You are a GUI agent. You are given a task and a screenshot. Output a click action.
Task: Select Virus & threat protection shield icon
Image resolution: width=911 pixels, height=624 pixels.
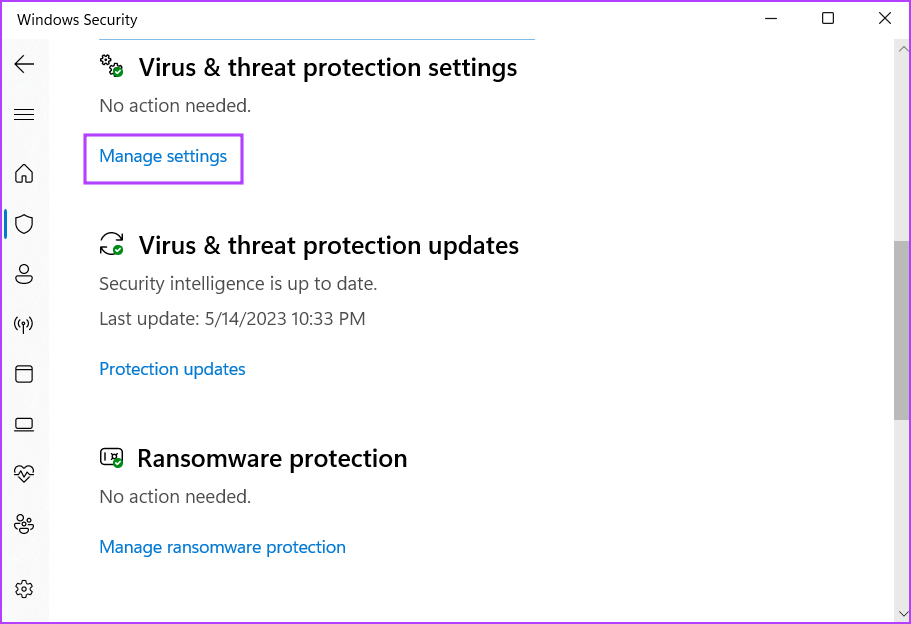[24, 224]
